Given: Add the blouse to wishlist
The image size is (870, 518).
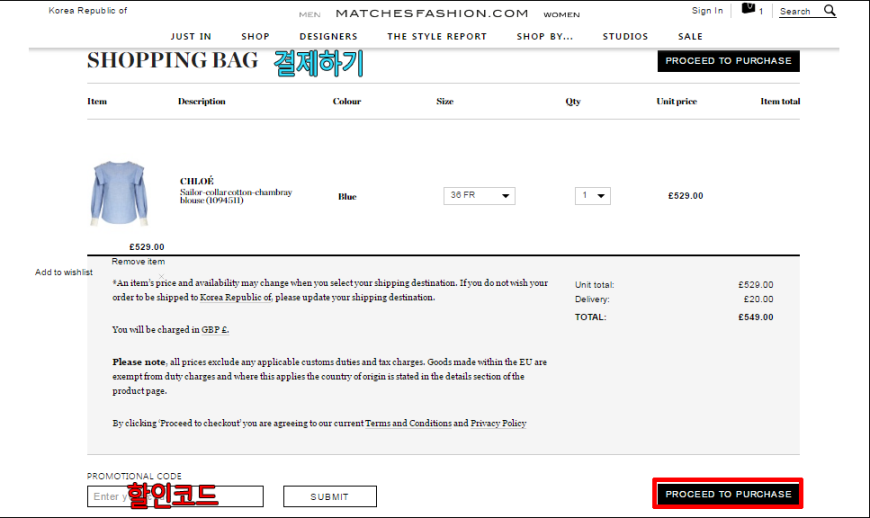Looking at the screenshot, I should point(64,272).
